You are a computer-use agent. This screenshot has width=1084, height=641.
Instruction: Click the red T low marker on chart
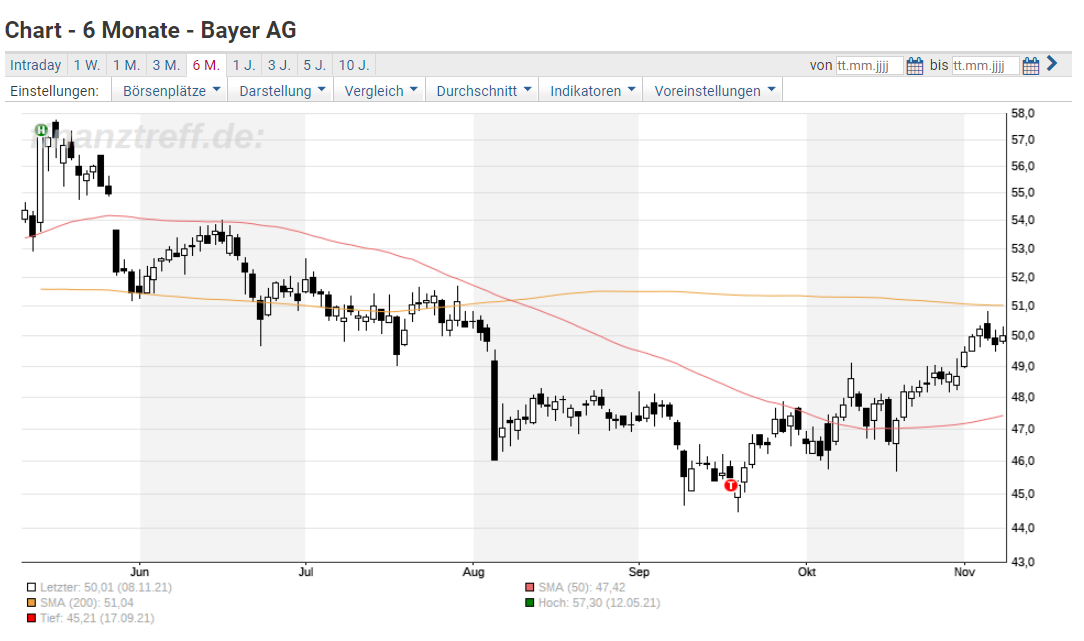point(731,486)
